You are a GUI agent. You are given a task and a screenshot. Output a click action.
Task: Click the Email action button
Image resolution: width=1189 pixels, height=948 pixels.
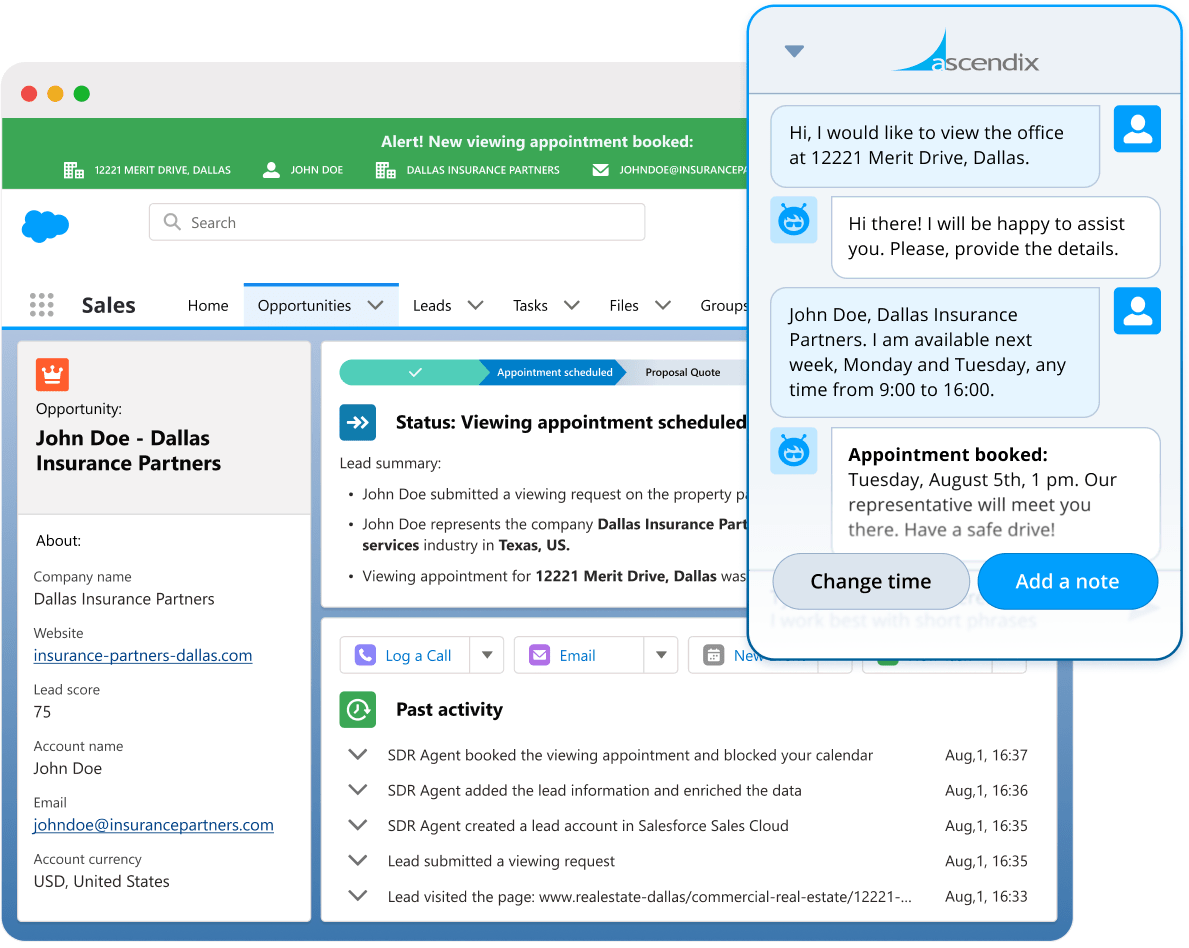[579, 655]
